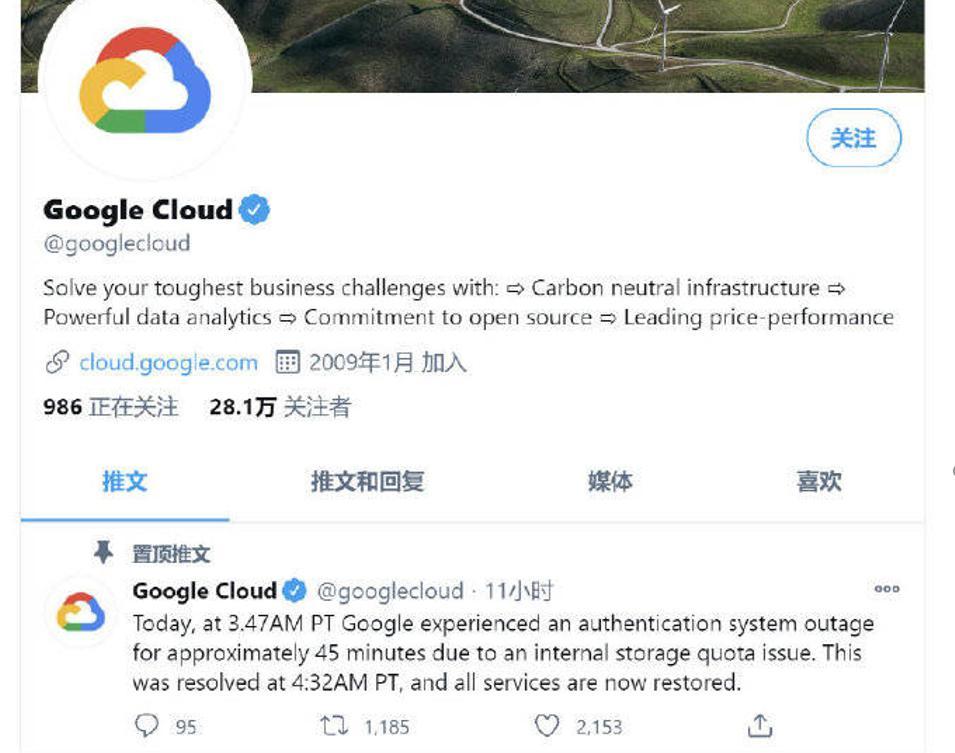
Task: Click the share icon on tweet
Action: (x=760, y=726)
